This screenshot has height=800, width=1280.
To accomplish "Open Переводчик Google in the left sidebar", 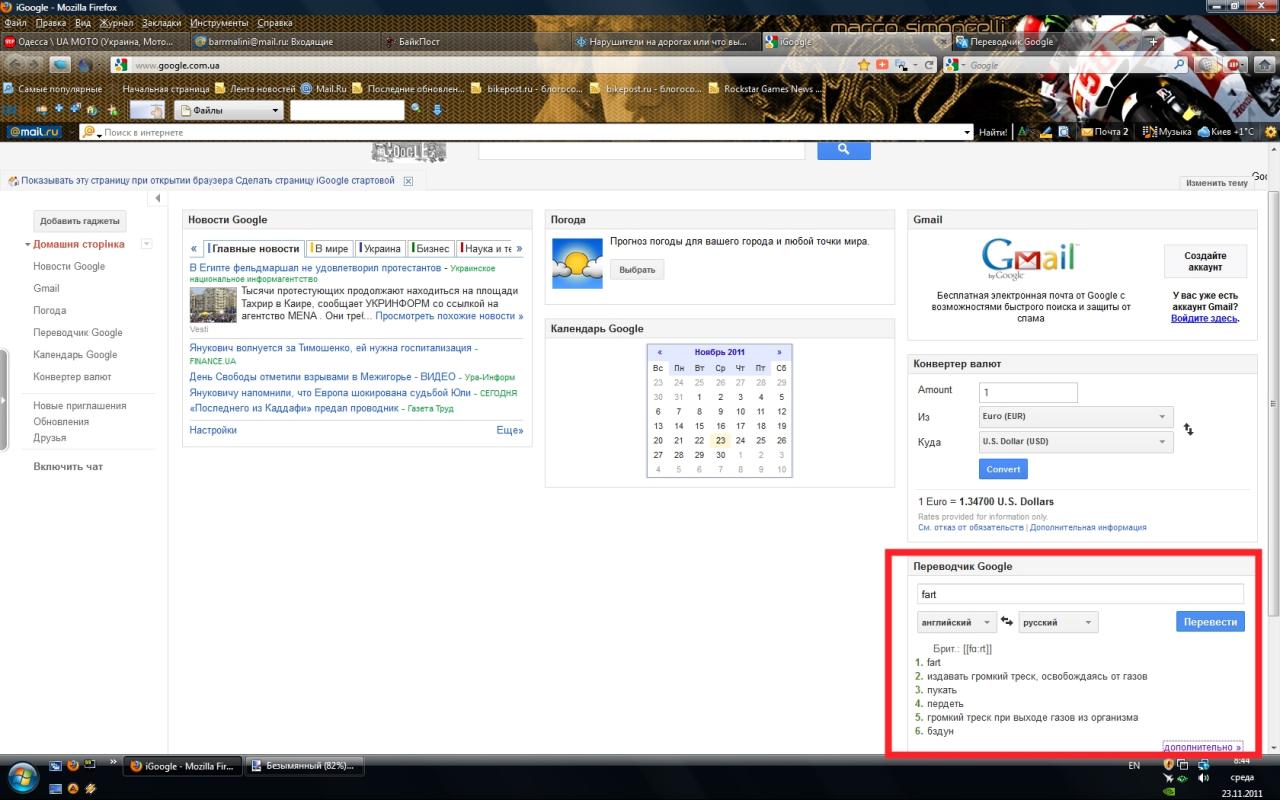I will (78, 332).
